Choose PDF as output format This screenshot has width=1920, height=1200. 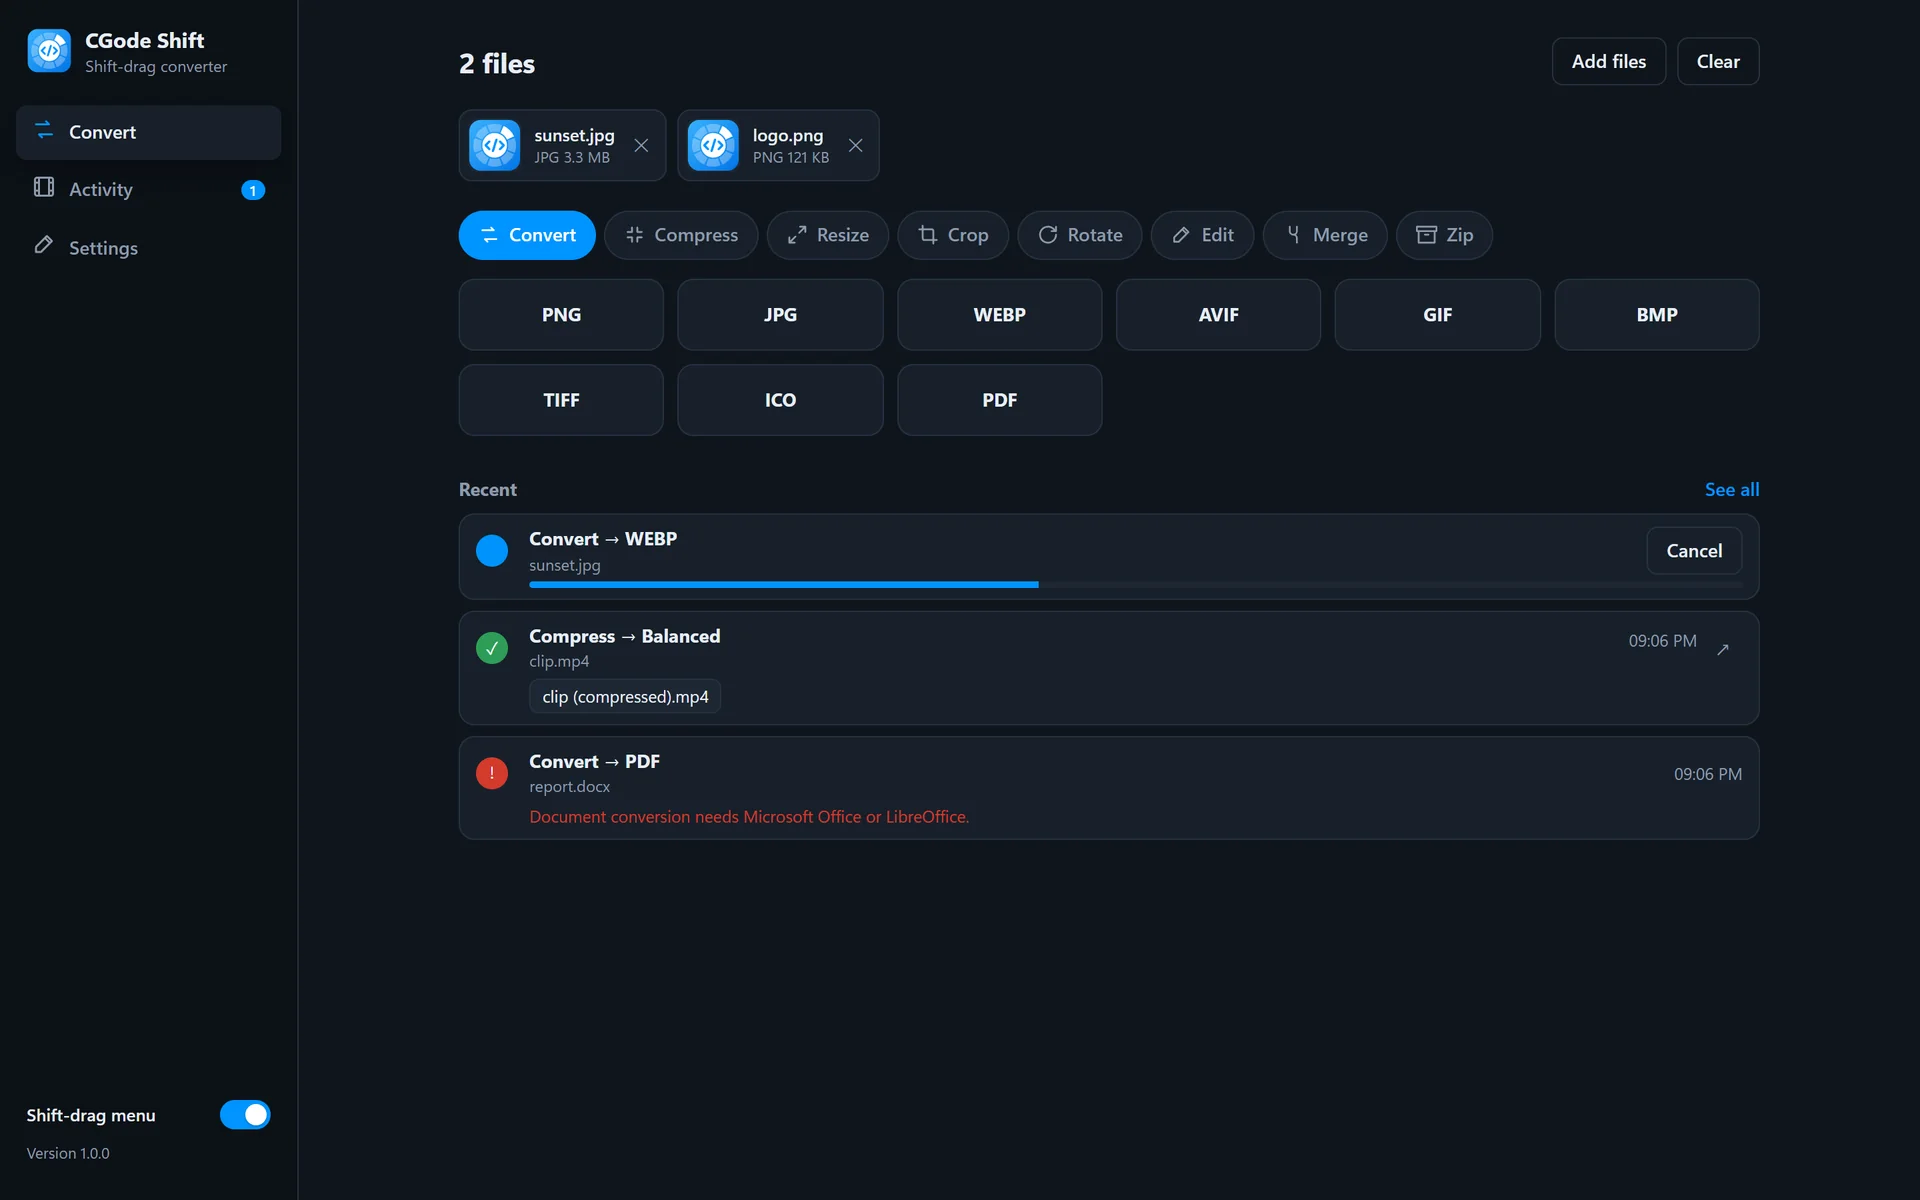click(x=999, y=400)
